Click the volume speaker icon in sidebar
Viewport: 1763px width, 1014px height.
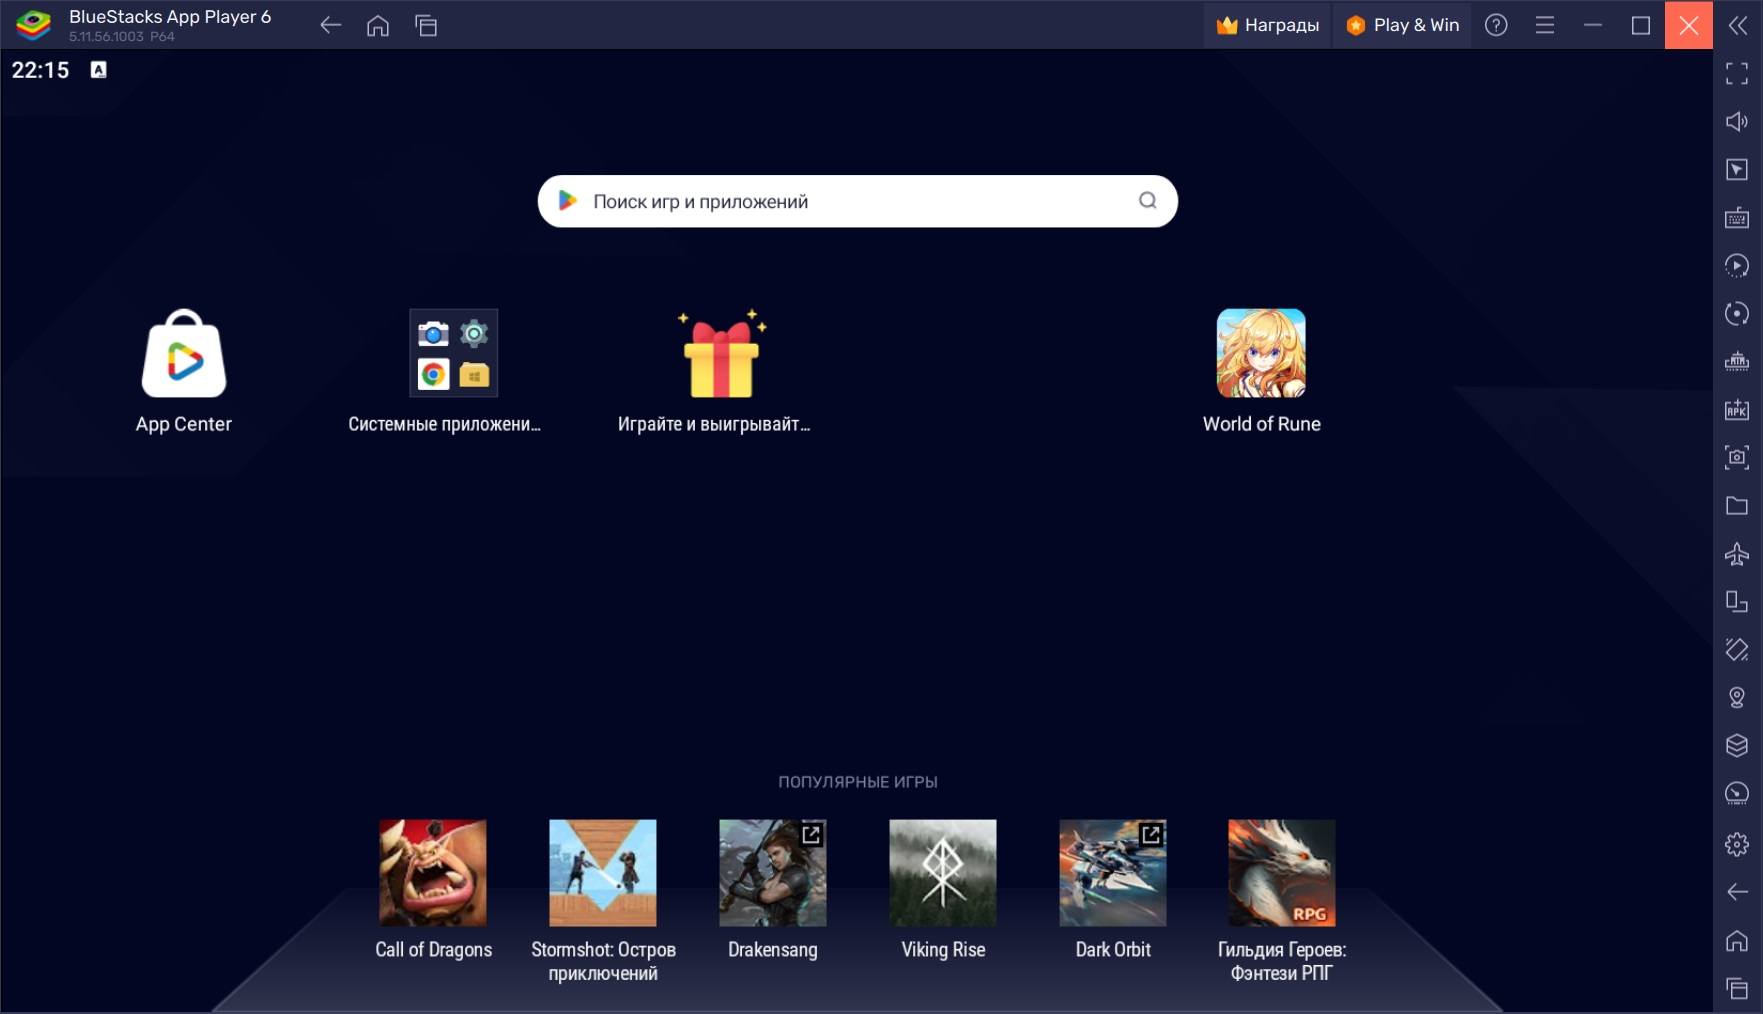pos(1738,121)
